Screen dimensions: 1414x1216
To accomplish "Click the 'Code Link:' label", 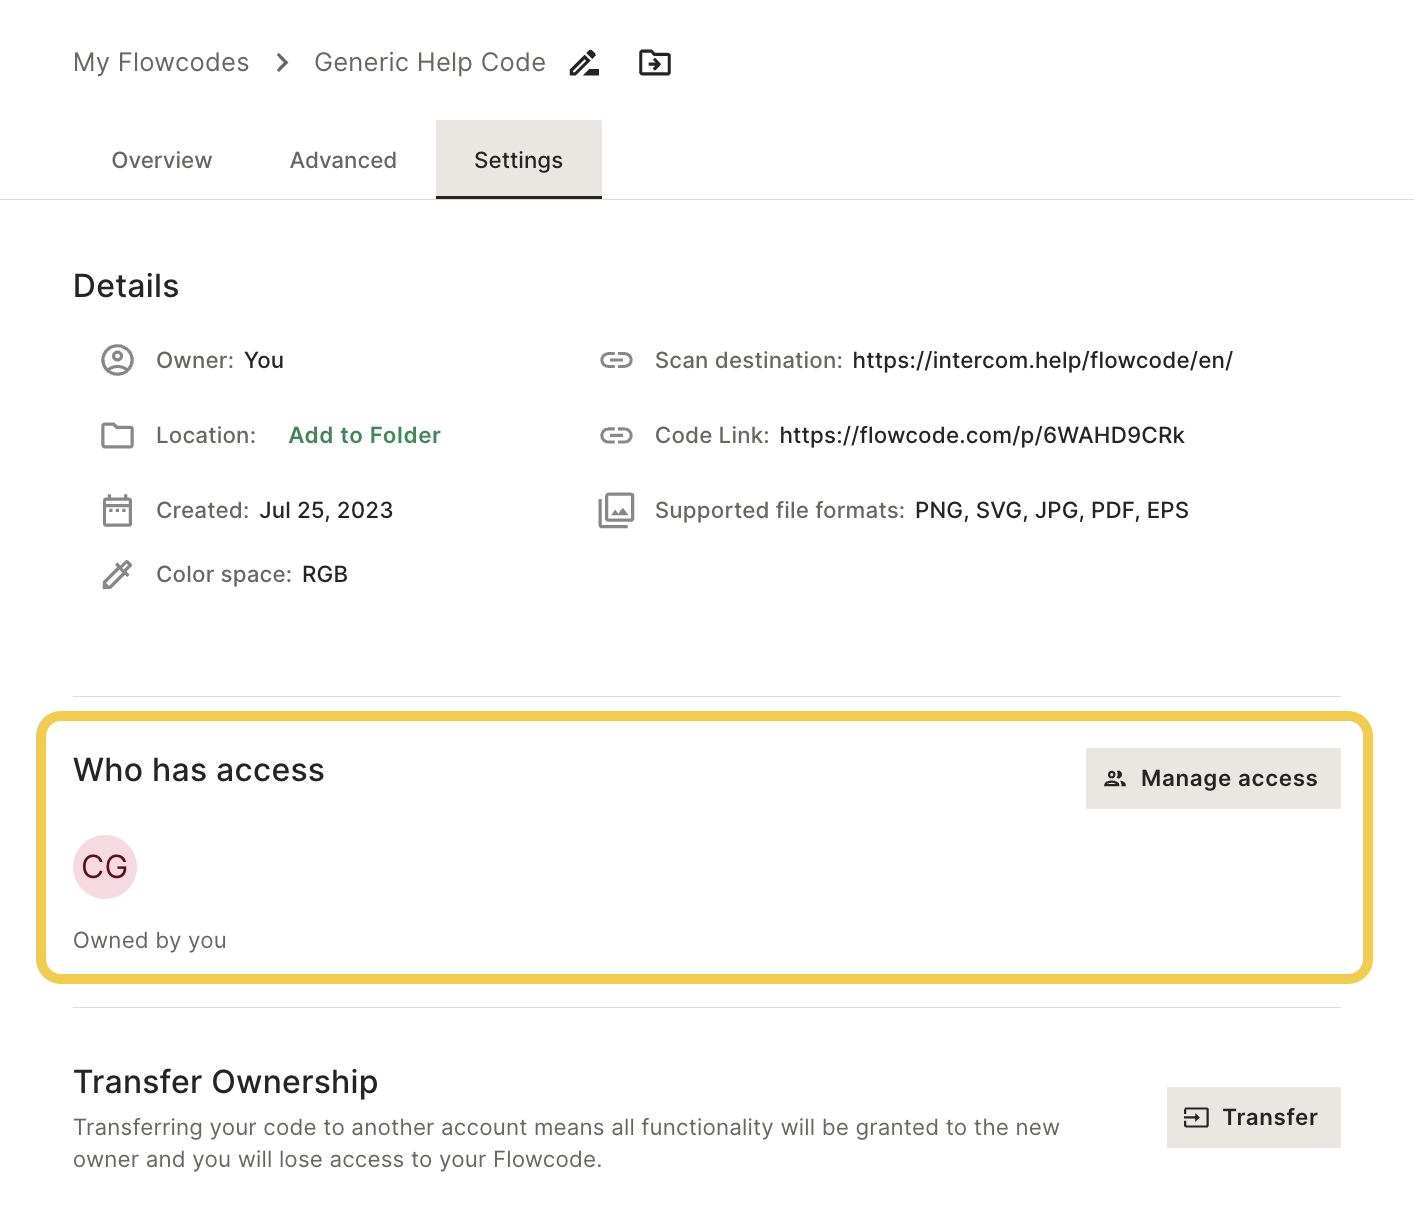I will (712, 435).
